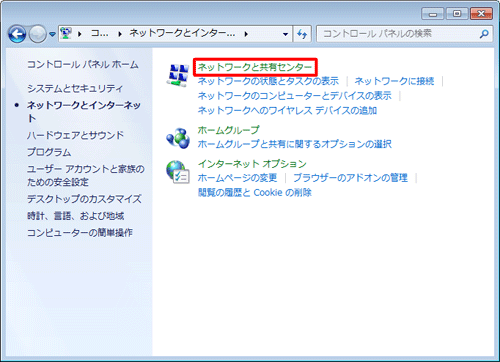Open インターネット オプション heading link
This screenshot has height=362, width=500.
point(252,164)
